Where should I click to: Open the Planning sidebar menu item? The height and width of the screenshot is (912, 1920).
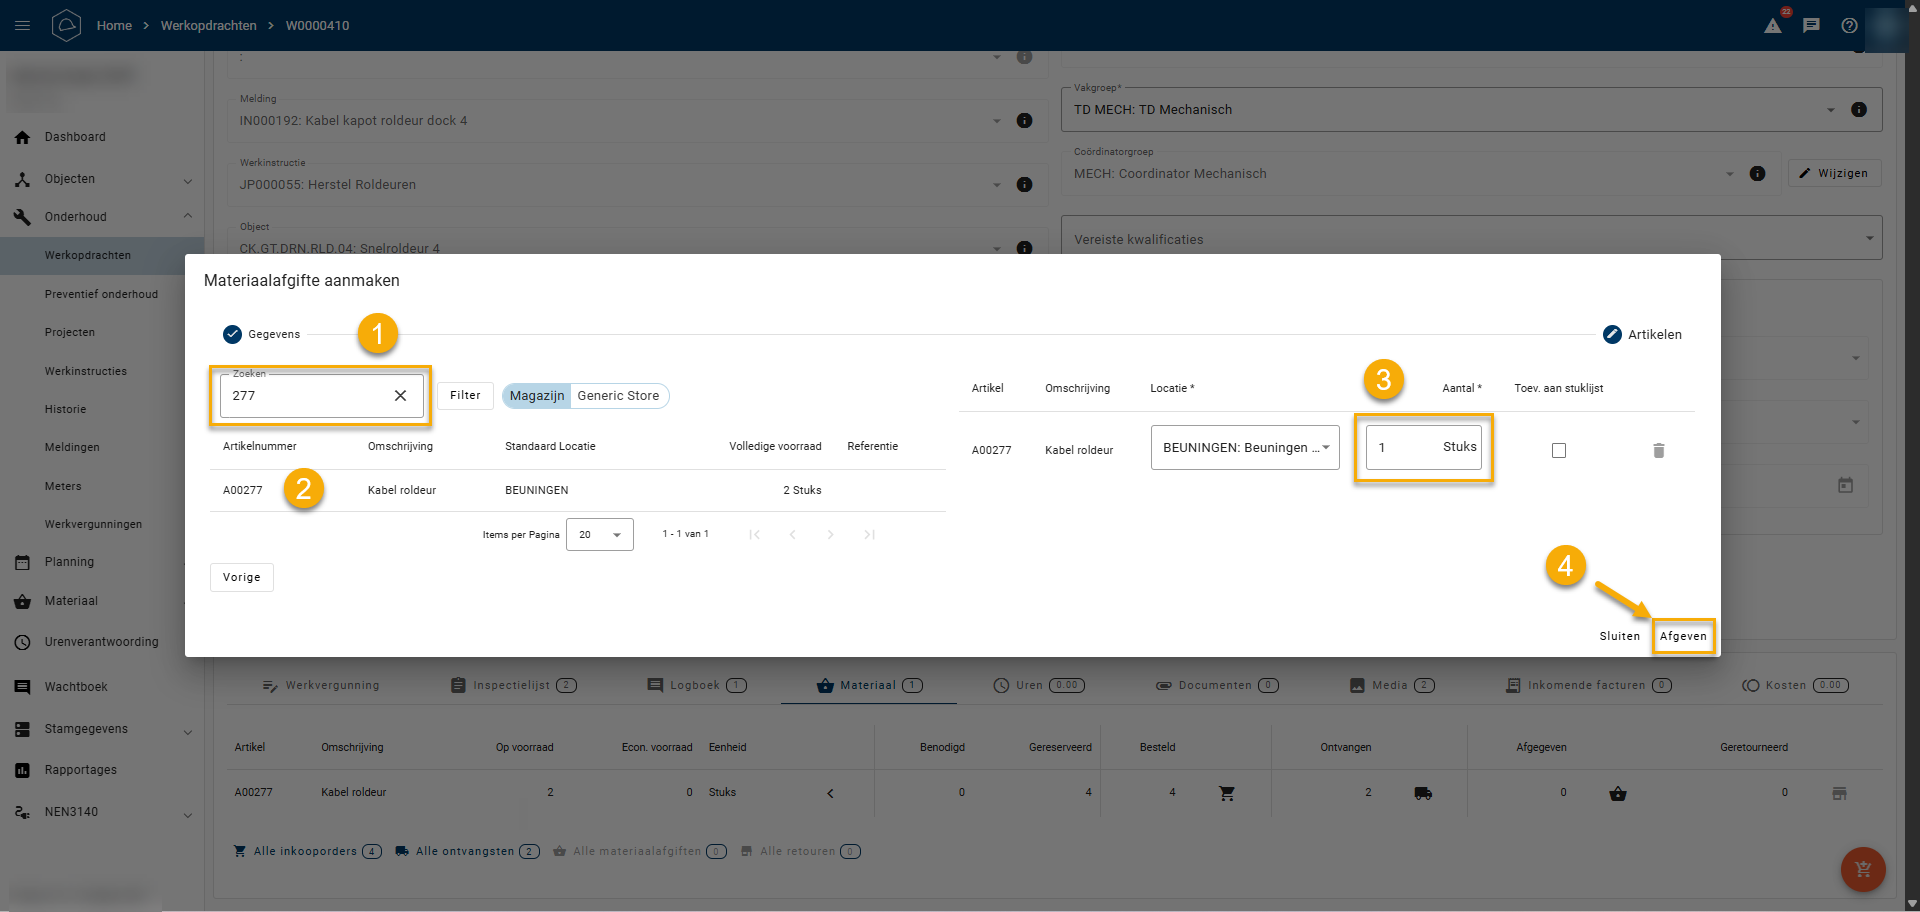69,562
